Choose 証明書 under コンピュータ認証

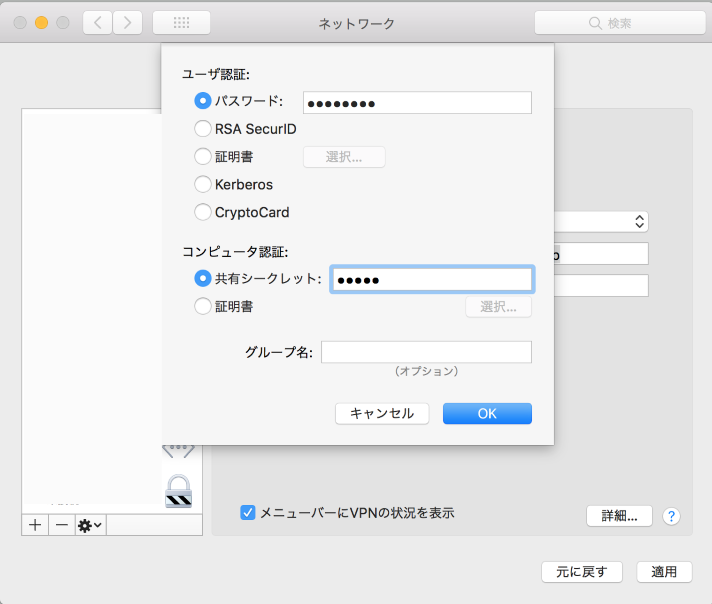(x=203, y=307)
